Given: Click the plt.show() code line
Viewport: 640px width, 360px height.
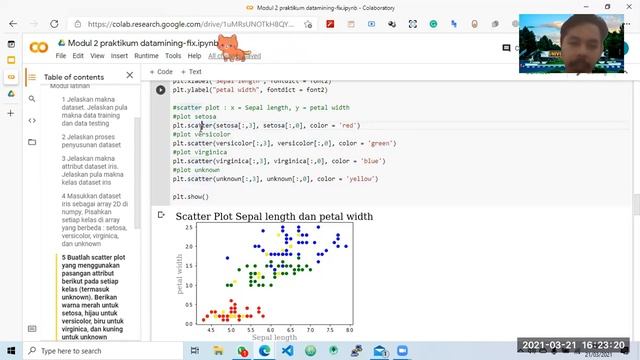Looking at the screenshot, I should [191, 197].
